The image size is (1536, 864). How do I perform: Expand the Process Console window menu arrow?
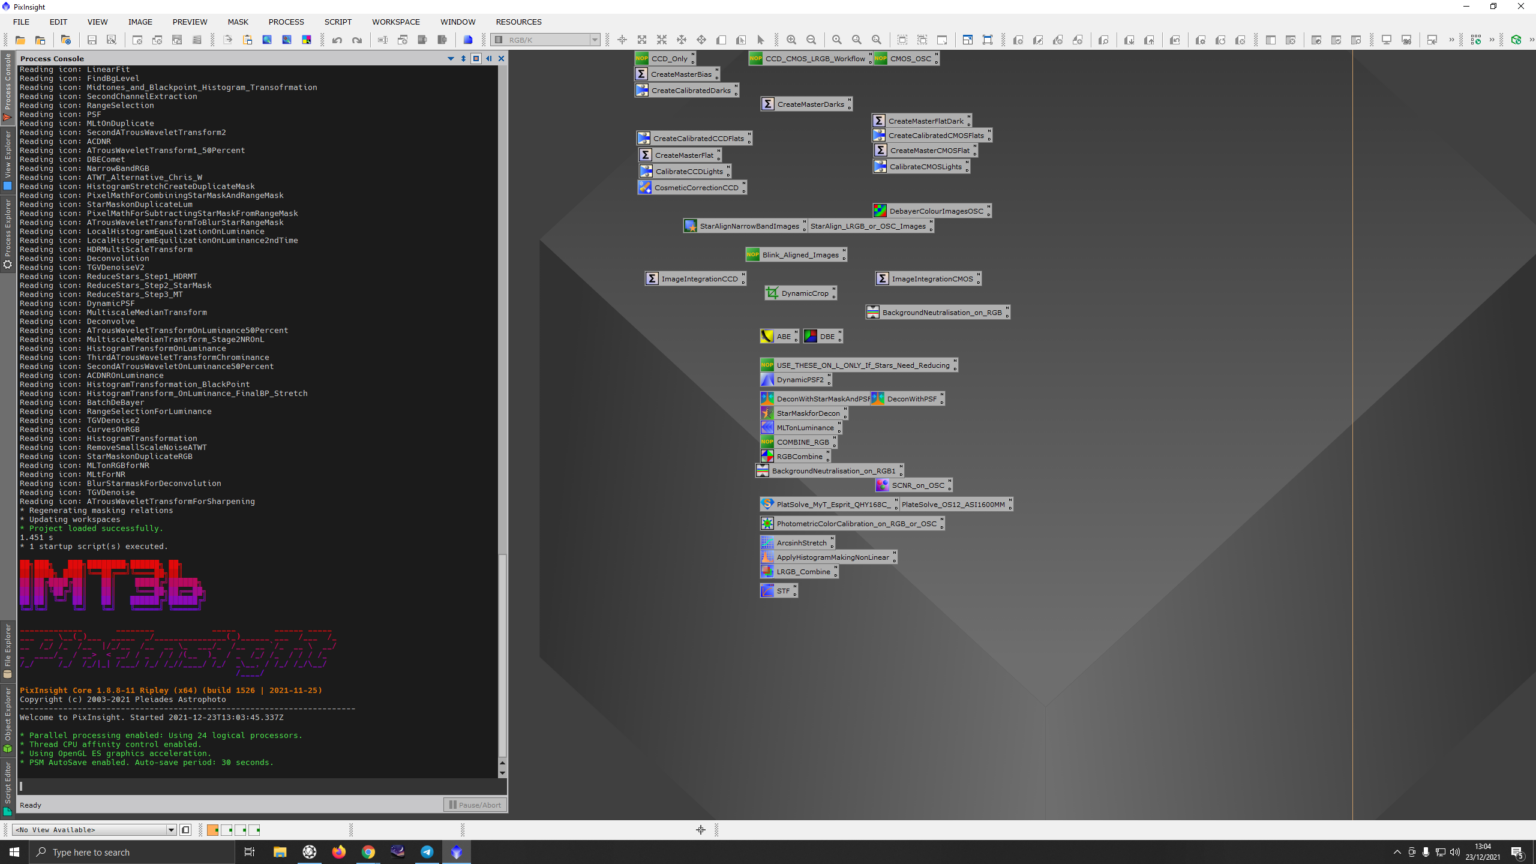pos(450,59)
